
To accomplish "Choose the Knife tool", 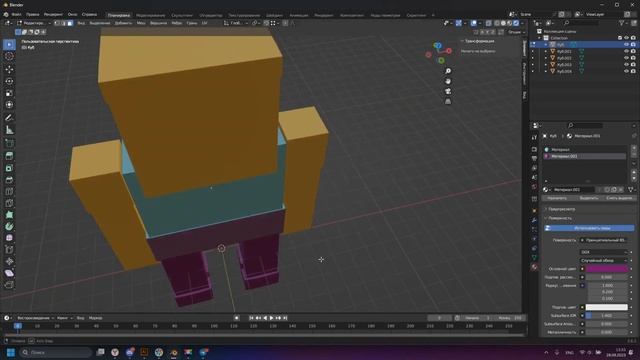I will [9, 203].
